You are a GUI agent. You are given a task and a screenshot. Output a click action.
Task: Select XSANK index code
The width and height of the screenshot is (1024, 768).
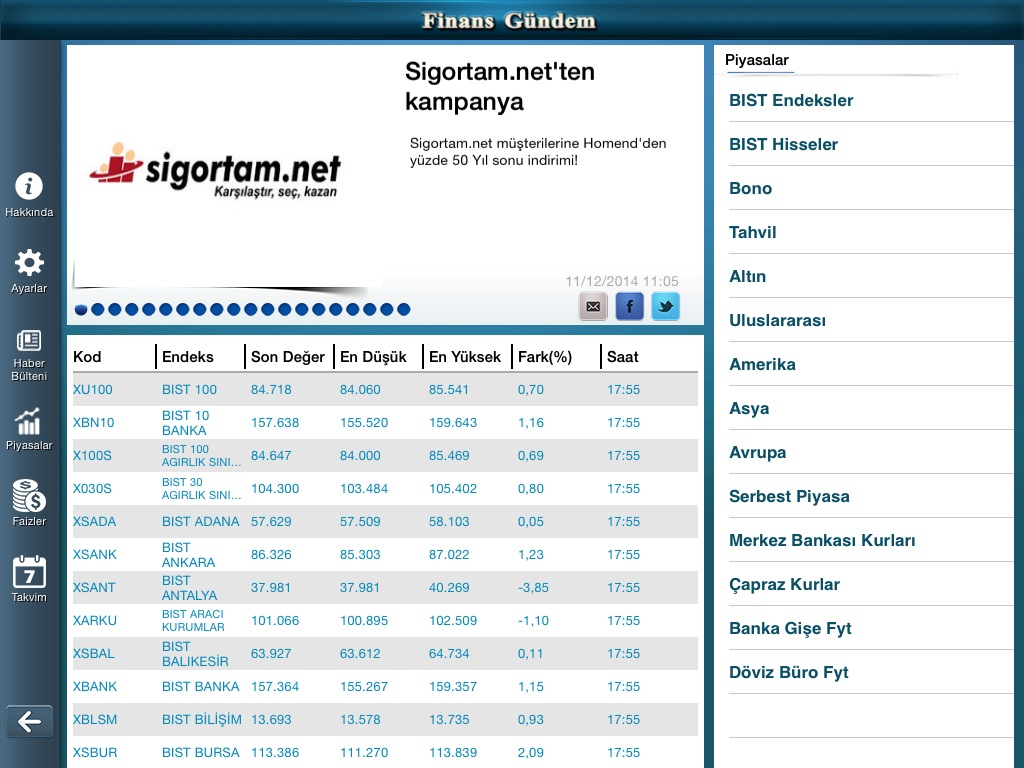[94, 554]
